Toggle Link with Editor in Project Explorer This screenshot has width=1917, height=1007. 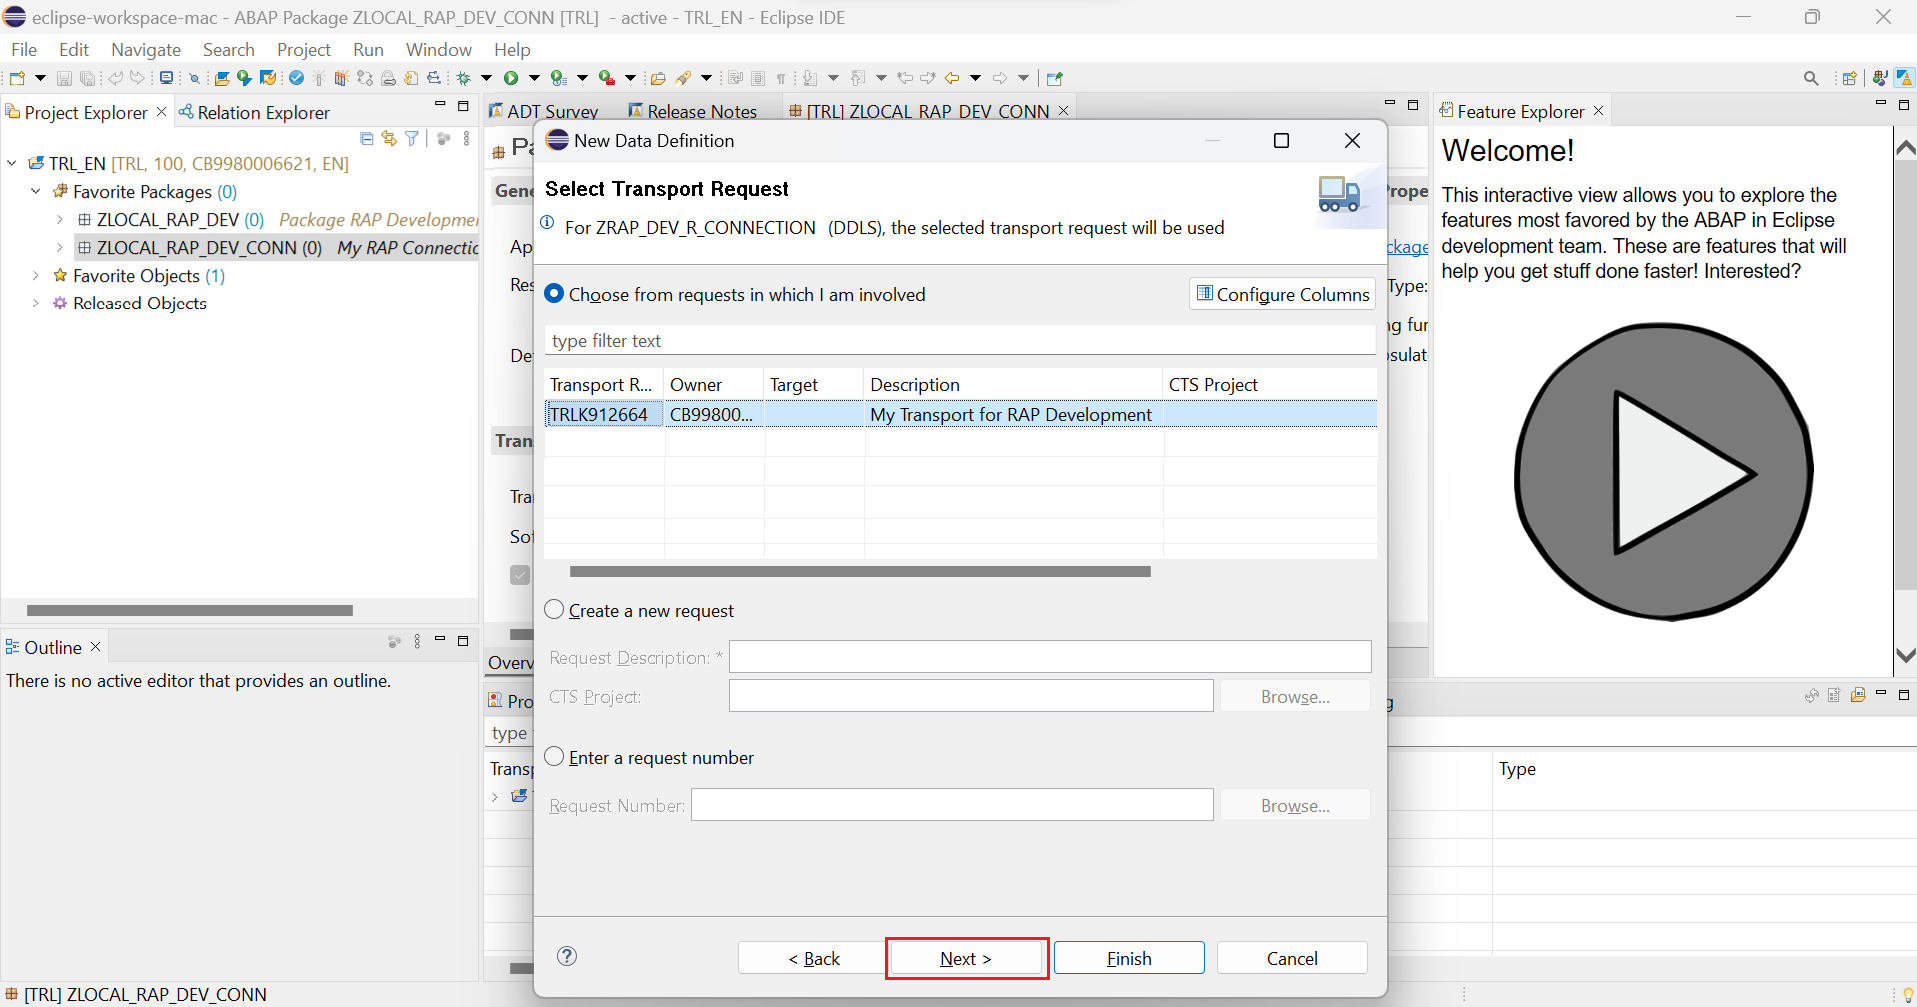pyautogui.click(x=389, y=139)
